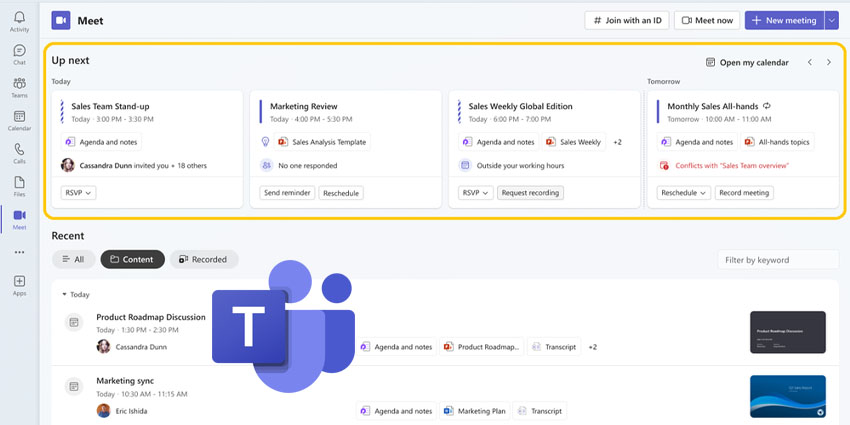
Task: Click the Filter by keyword field
Action: 778,260
